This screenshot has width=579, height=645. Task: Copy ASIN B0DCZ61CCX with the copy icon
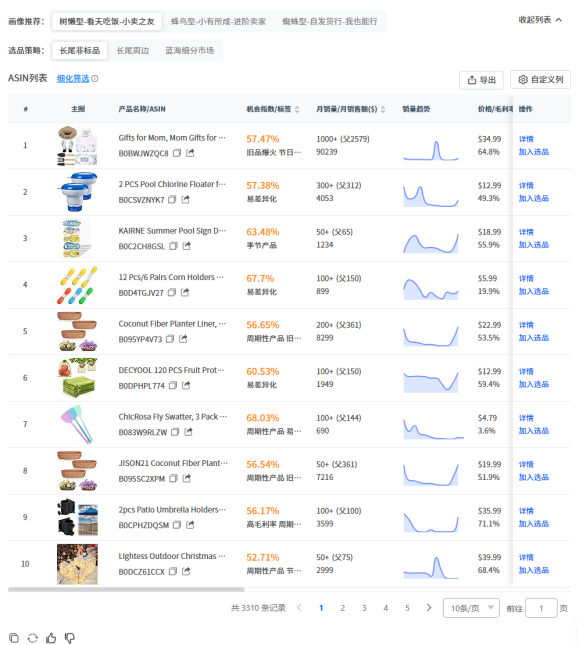pyautogui.click(x=173, y=571)
